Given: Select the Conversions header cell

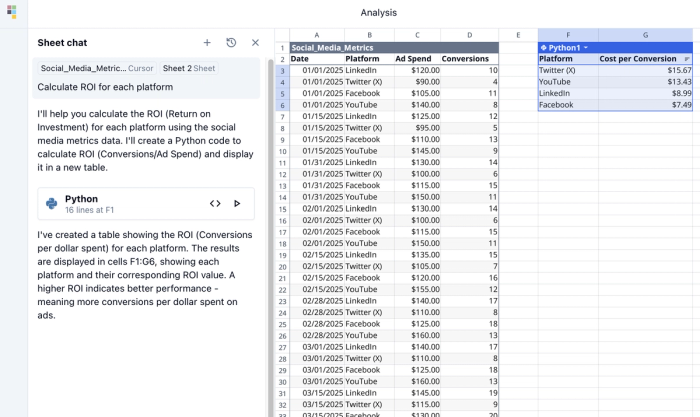Looking at the screenshot, I should point(469,59).
